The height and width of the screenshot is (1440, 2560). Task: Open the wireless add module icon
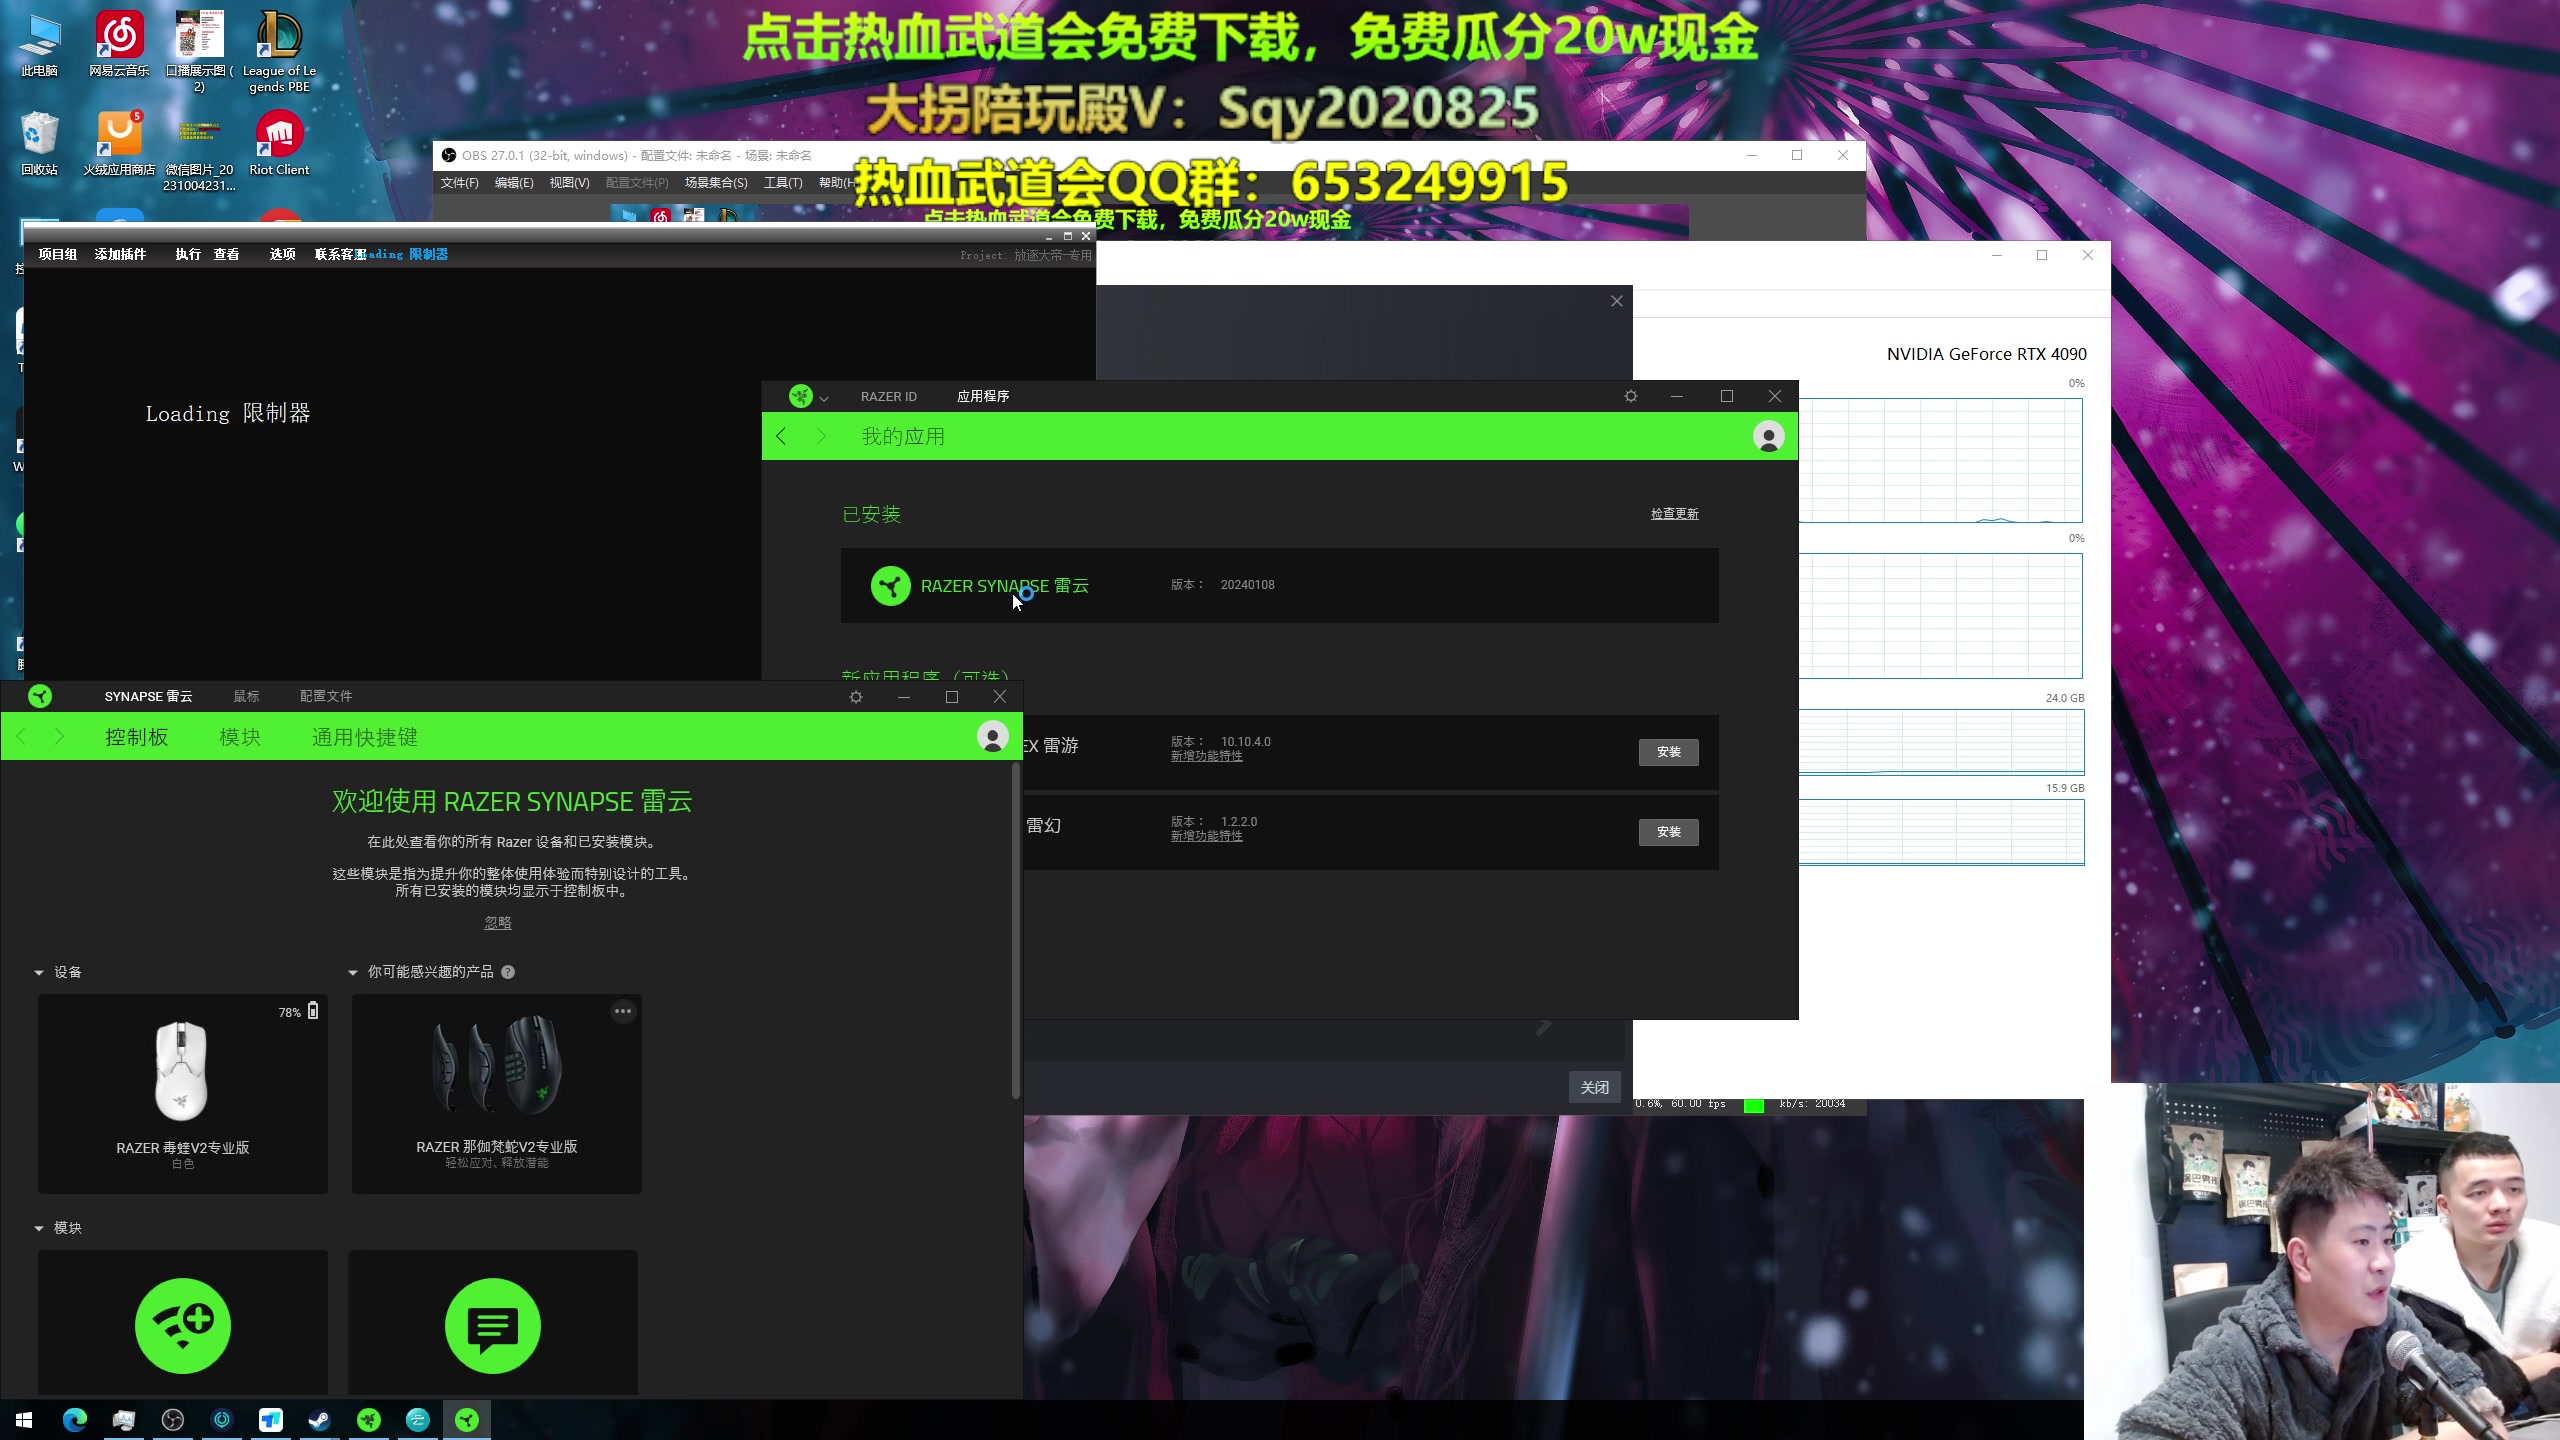tap(183, 1325)
